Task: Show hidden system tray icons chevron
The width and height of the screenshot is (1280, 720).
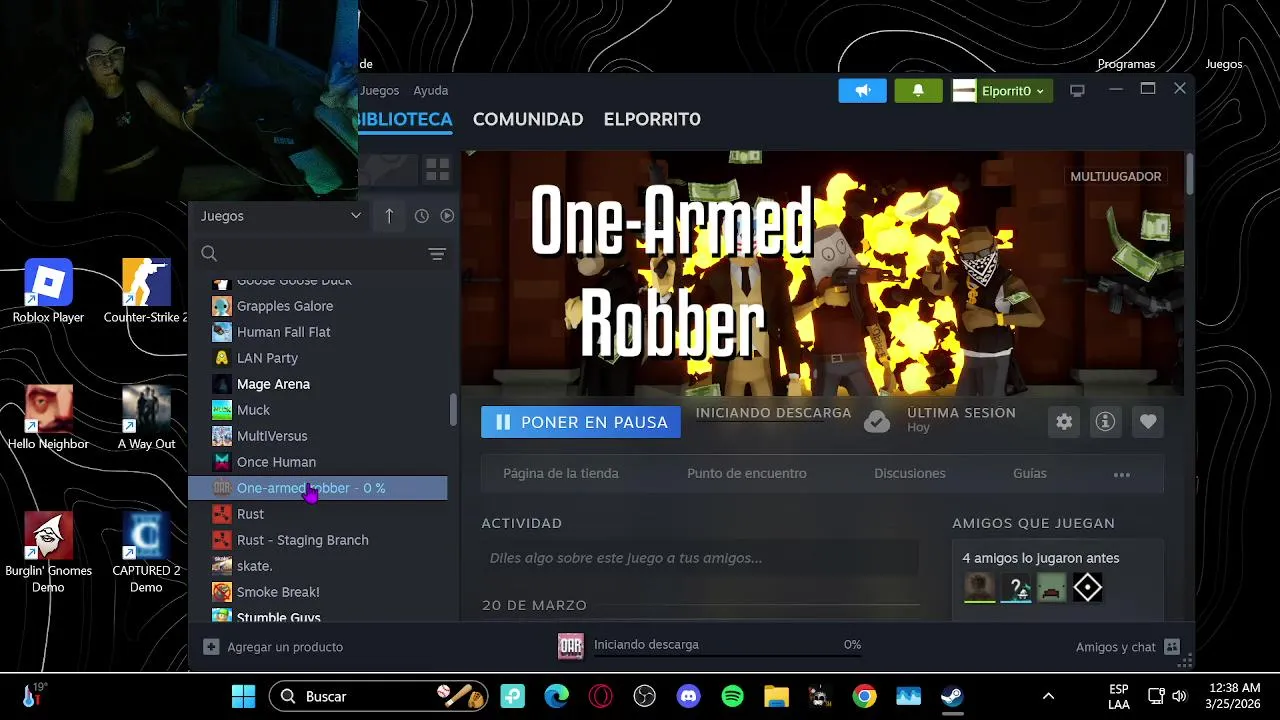Action: point(1048,696)
